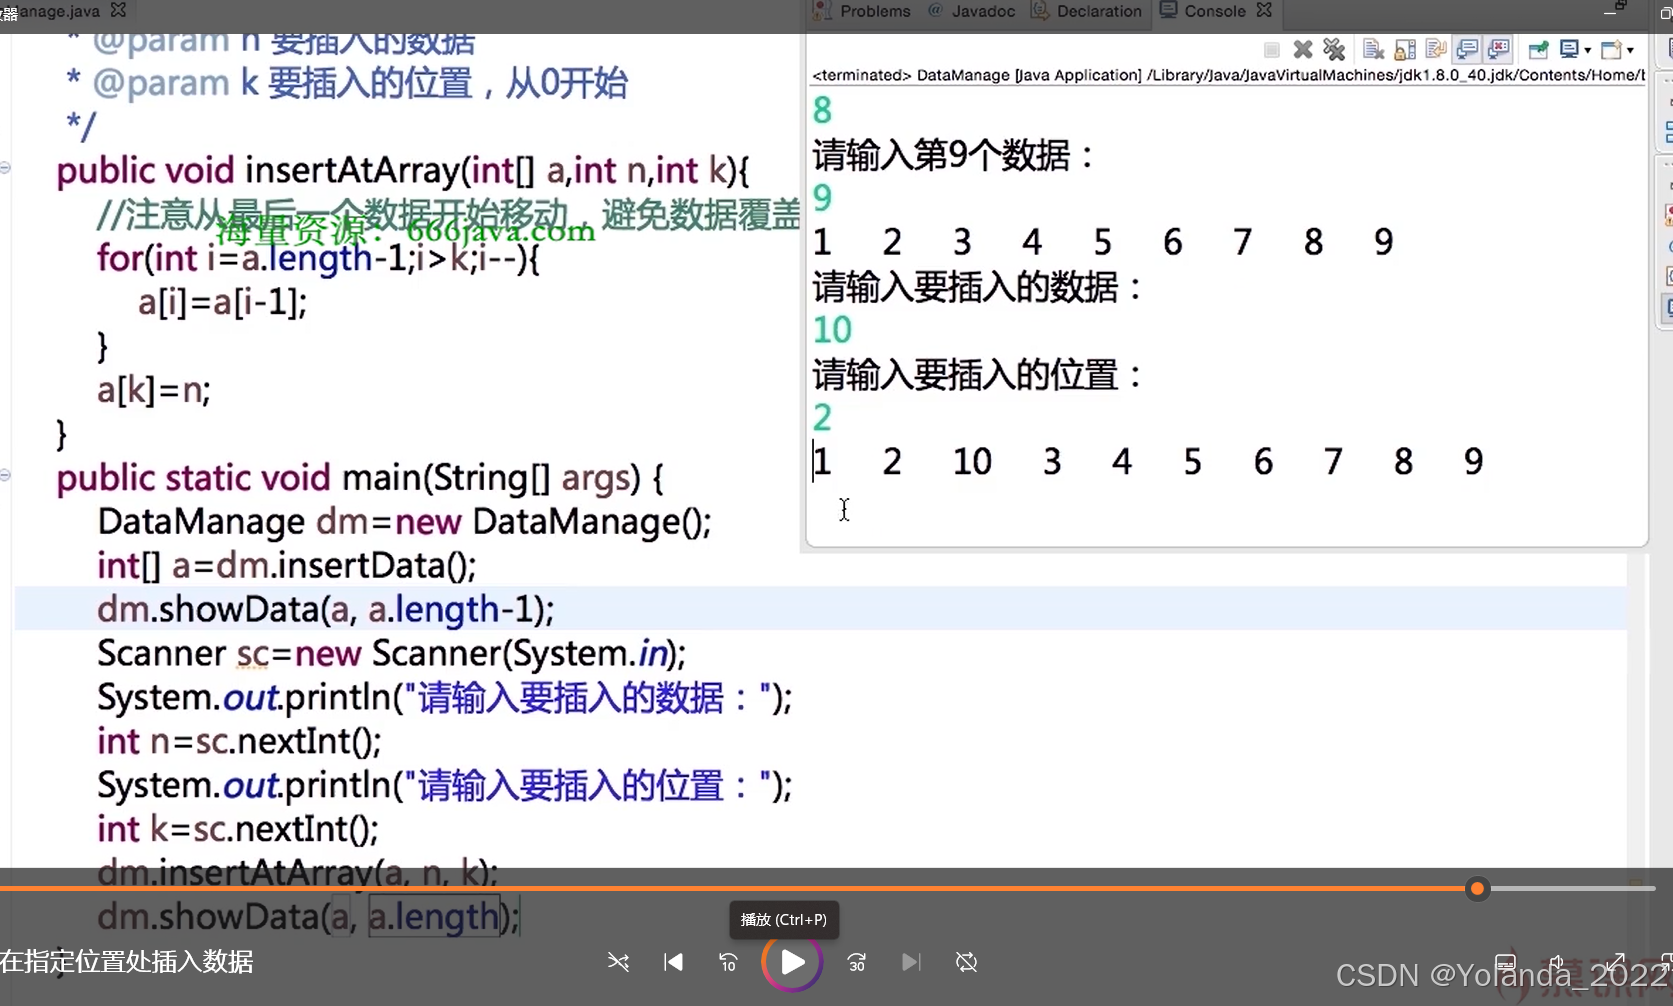This screenshot has height=1006, width=1673.
Task: Enter fullscreen with the expand arrows icon
Action: coord(1614,963)
